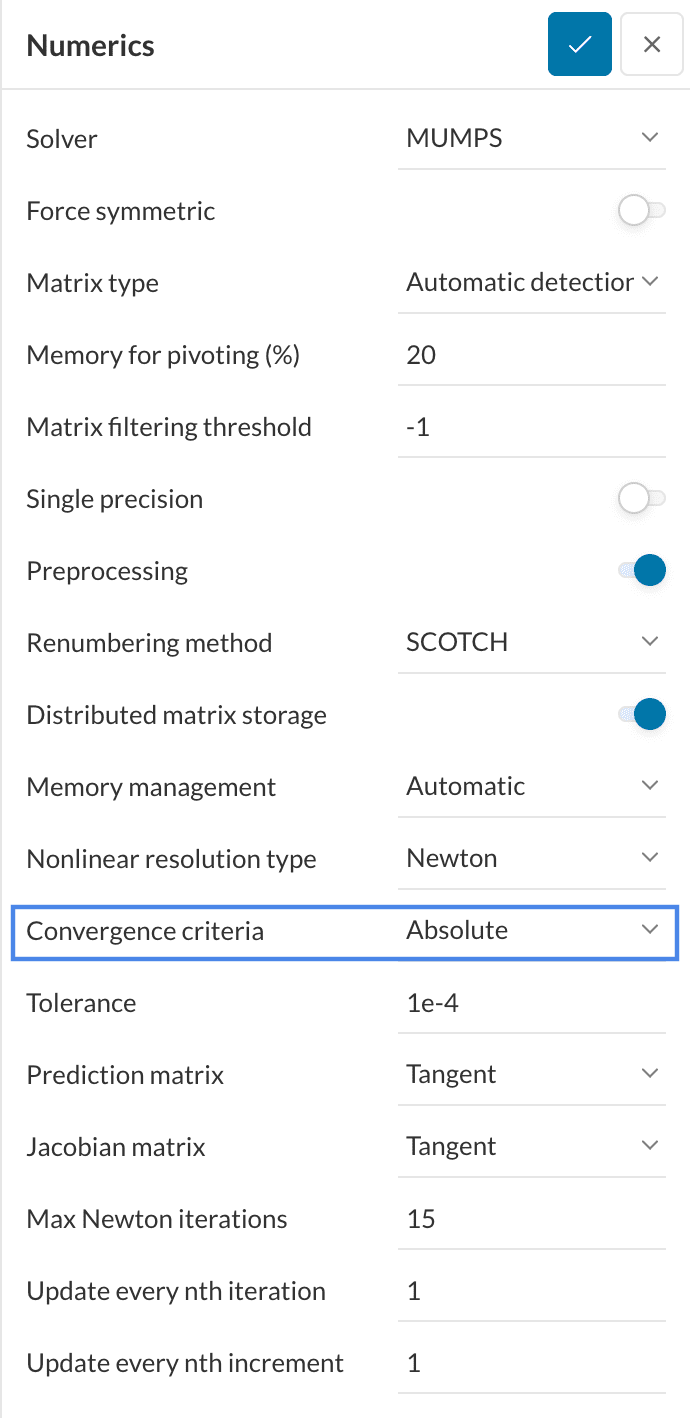The image size is (690, 1418).
Task: Open the Solver dropdown showing MUMPS
Action: [x=531, y=139]
